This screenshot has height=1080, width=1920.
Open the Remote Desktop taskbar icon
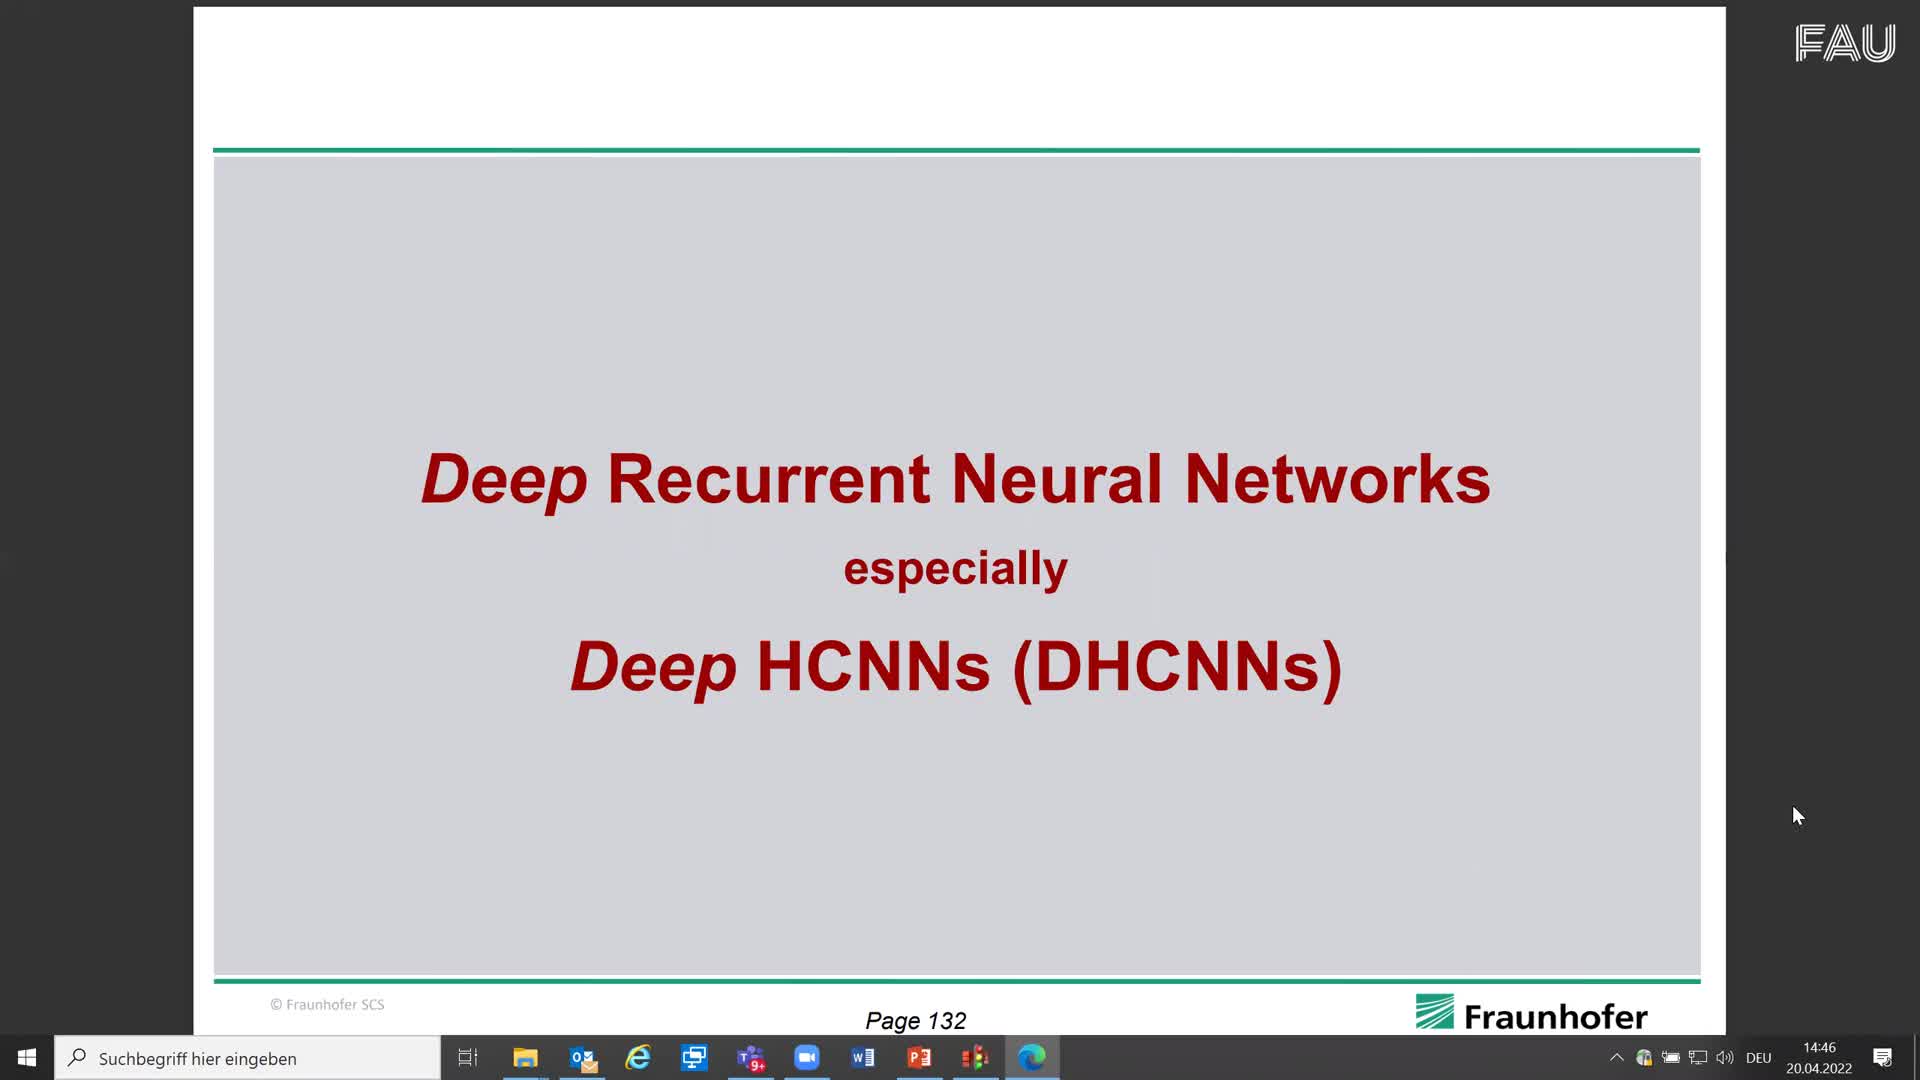(694, 1057)
